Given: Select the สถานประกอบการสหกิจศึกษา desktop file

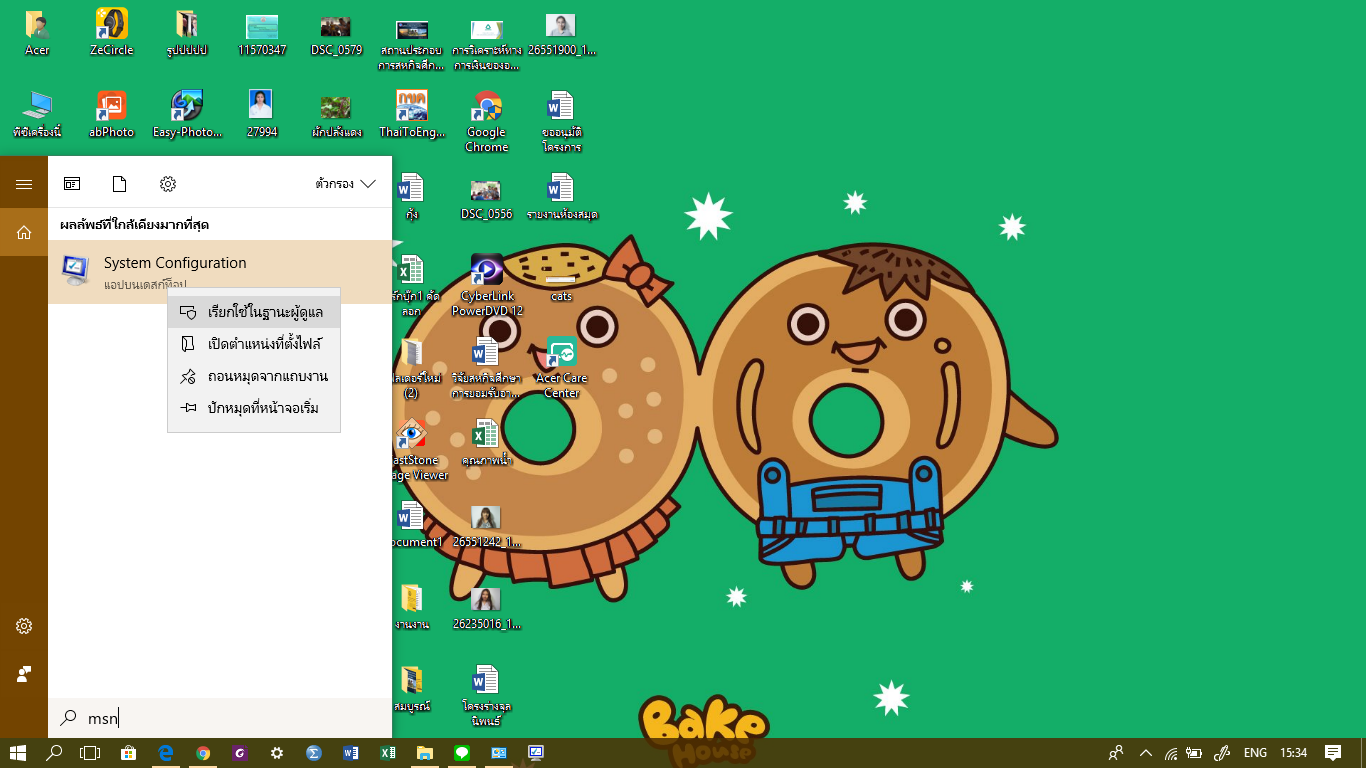Looking at the screenshot, I should click(x=412, y=45).
